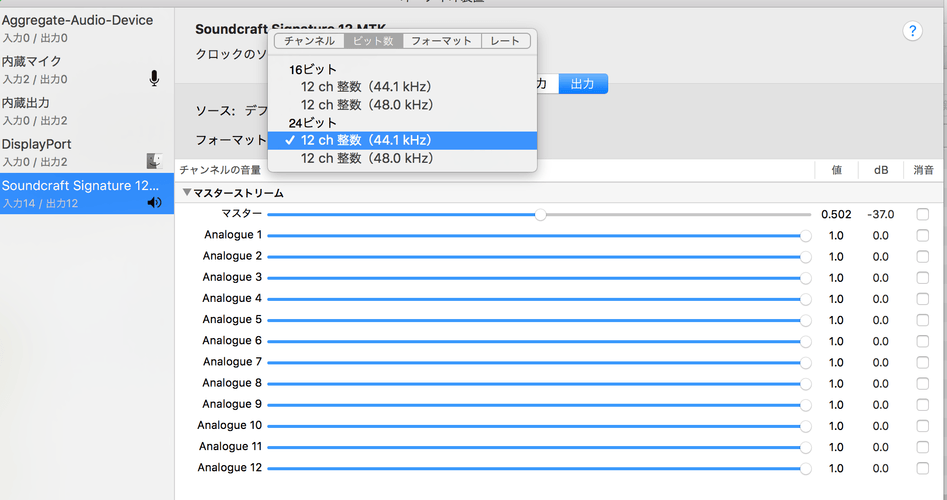Viewport: 947px width, 500px height.
Task: Click the Analogue 8 channel label
Action: coord(232,383)
